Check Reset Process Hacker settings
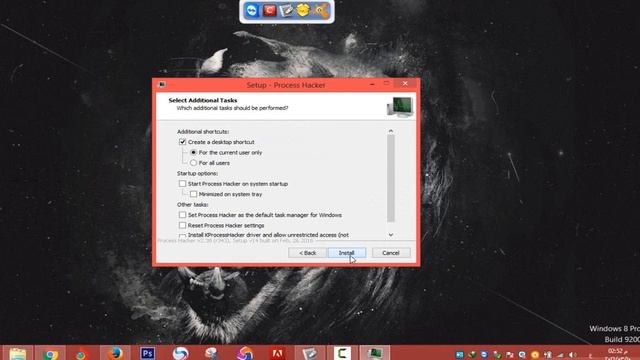Viewport: 640px width, 360px height. coord(182,225)
